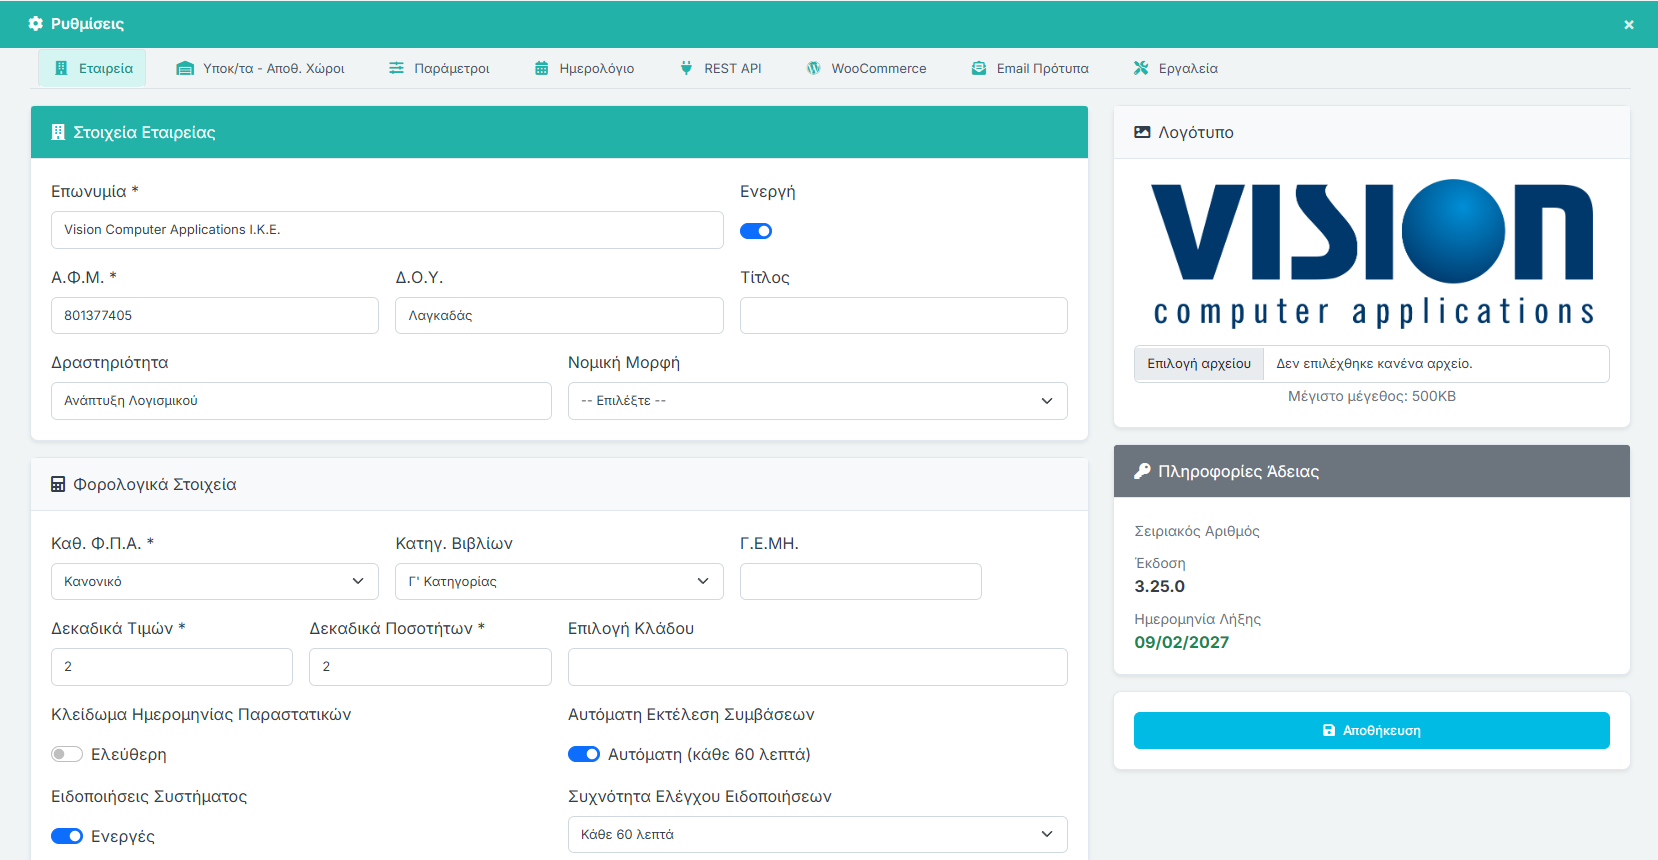1658x860 pixels.
Task: Click the WordPress icon for WooCommerce
Action: 814,68
